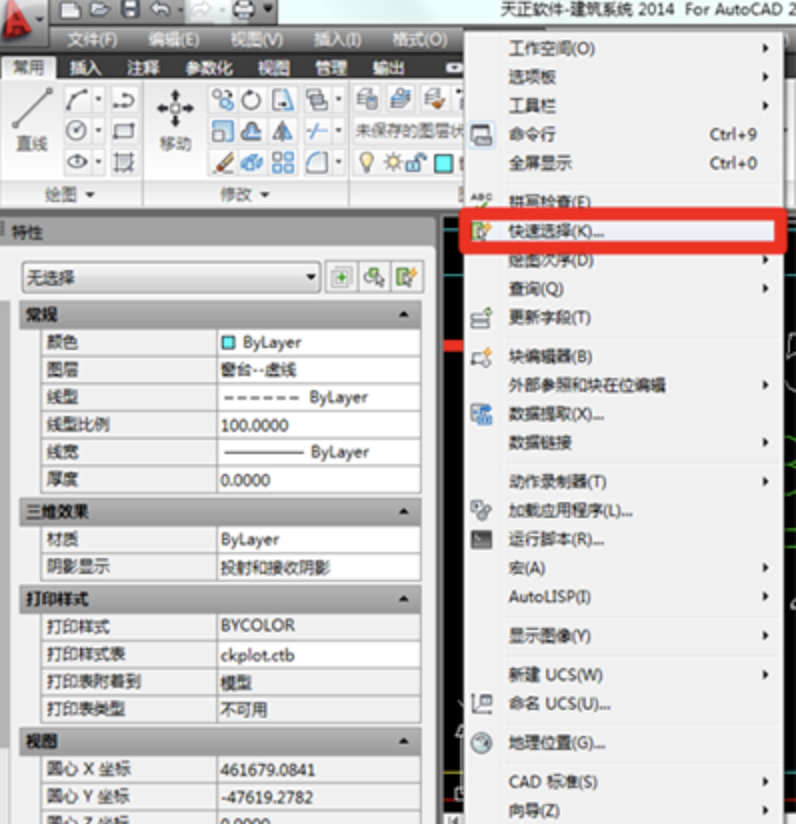
Task: Switch to the 输出 ribbon tab
Action: 388,68
